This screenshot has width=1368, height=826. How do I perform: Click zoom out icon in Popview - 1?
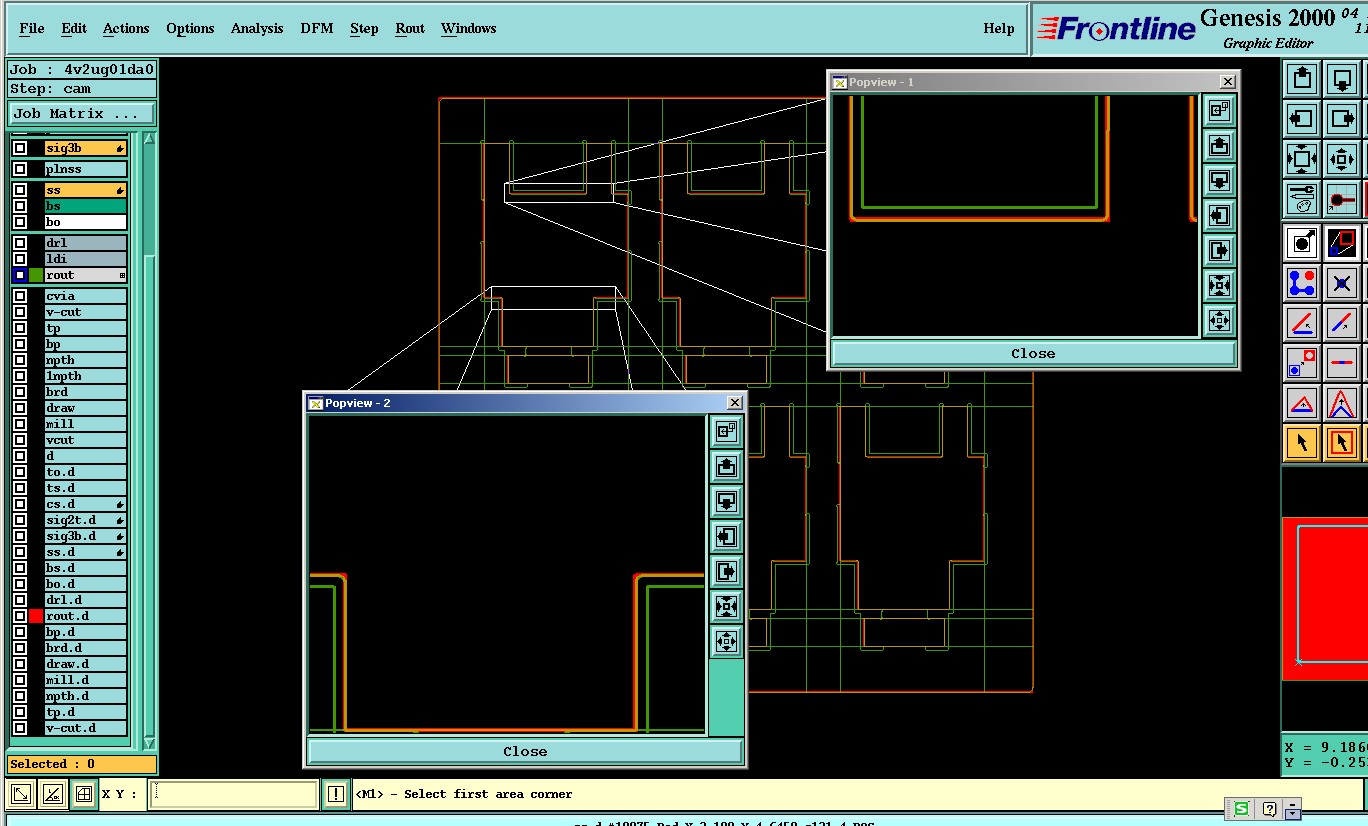(1219, 321)
